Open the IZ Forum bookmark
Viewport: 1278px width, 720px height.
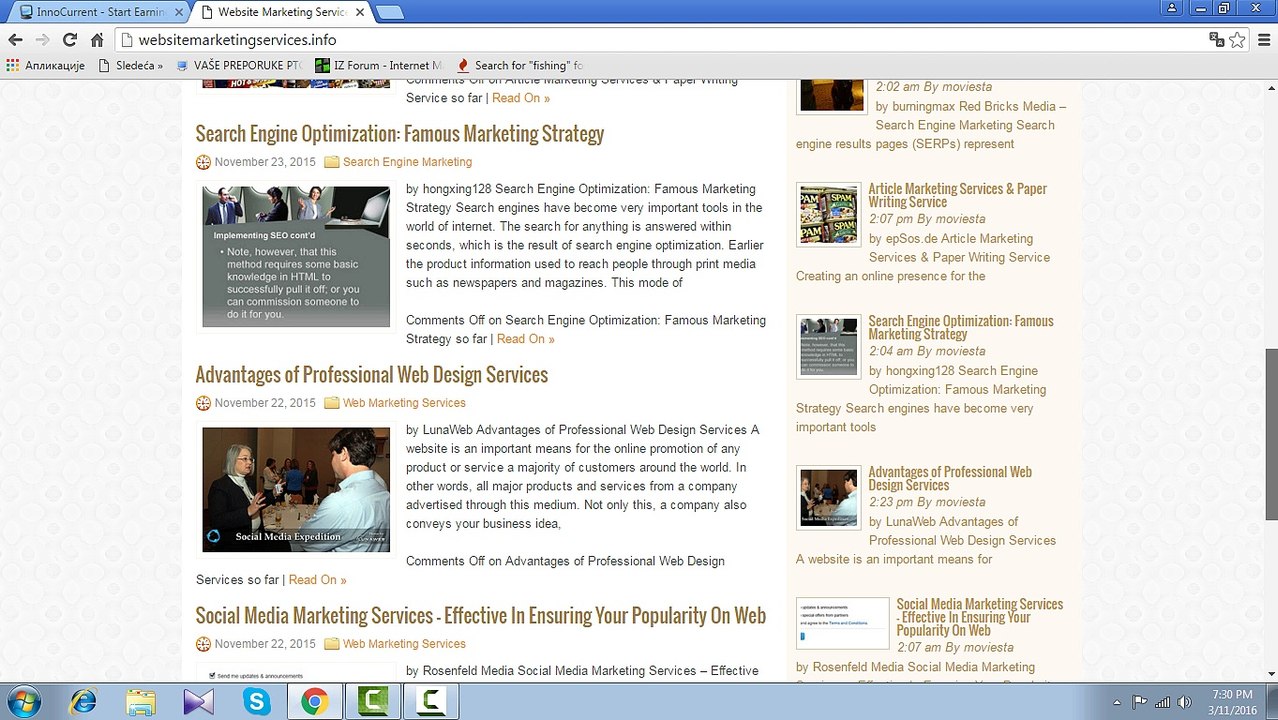378,65
